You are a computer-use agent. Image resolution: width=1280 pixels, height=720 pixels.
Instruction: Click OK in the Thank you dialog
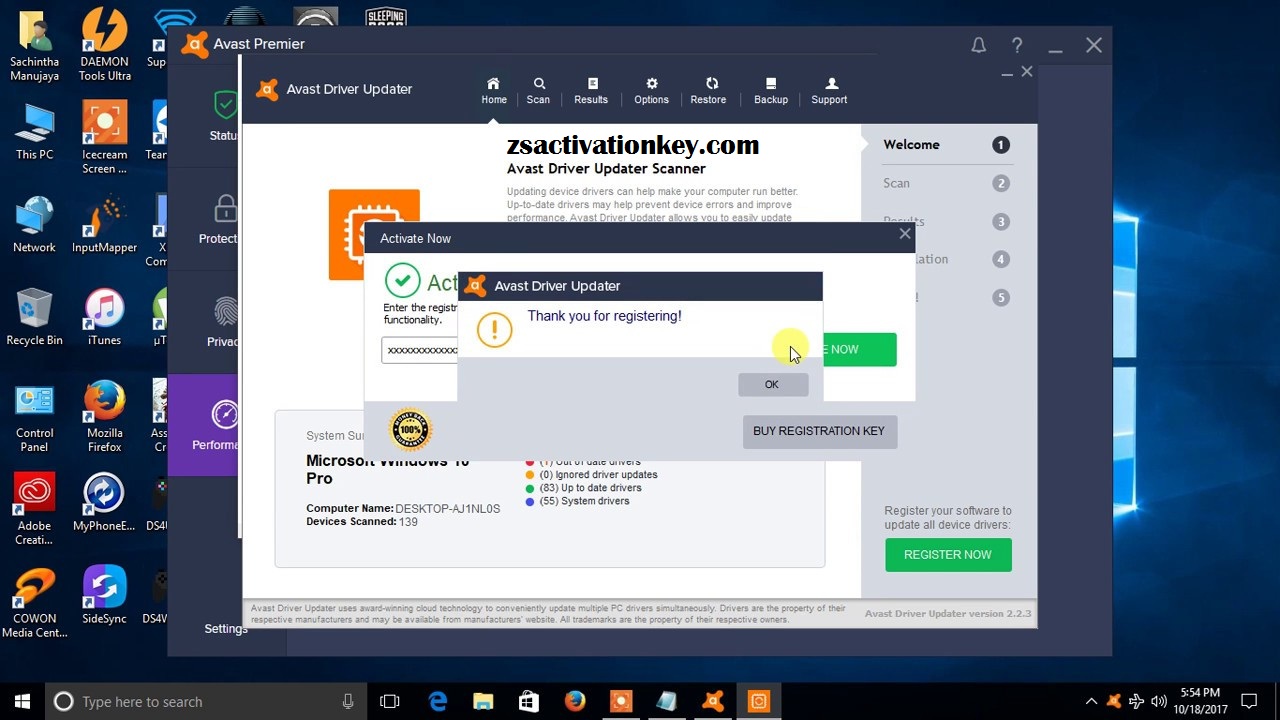[772, 384]
